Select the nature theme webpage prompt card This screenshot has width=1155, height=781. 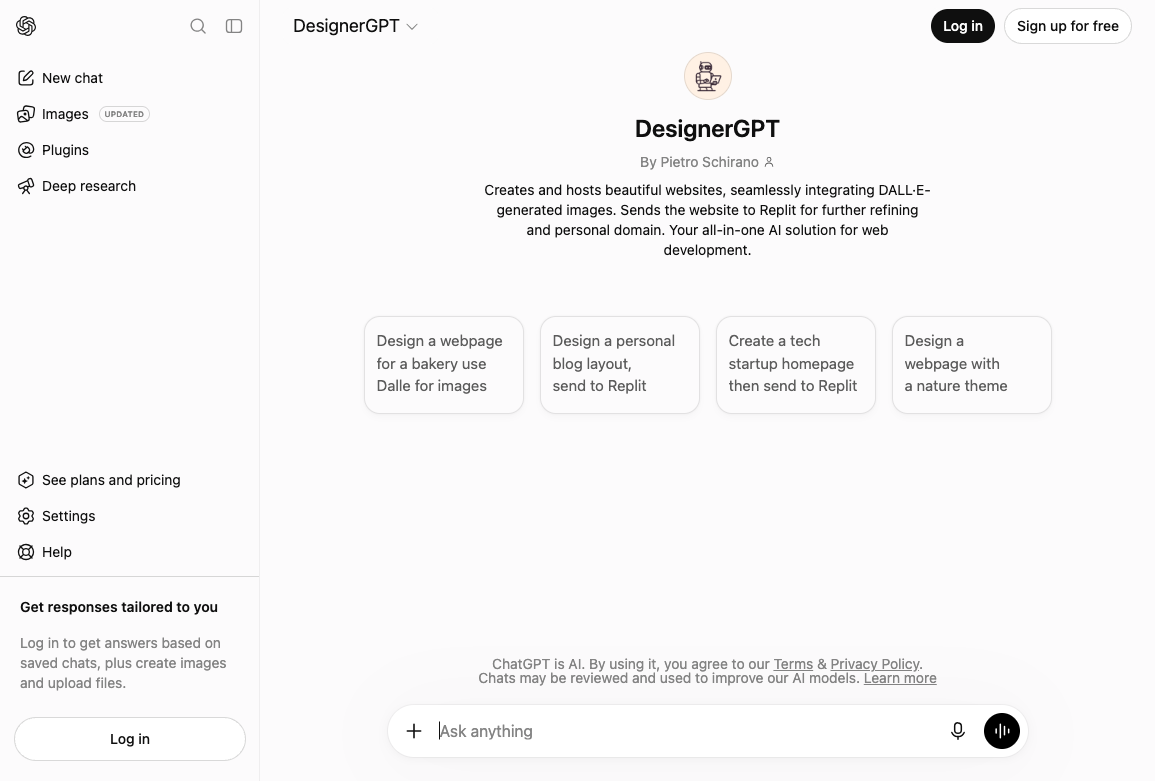972,365
